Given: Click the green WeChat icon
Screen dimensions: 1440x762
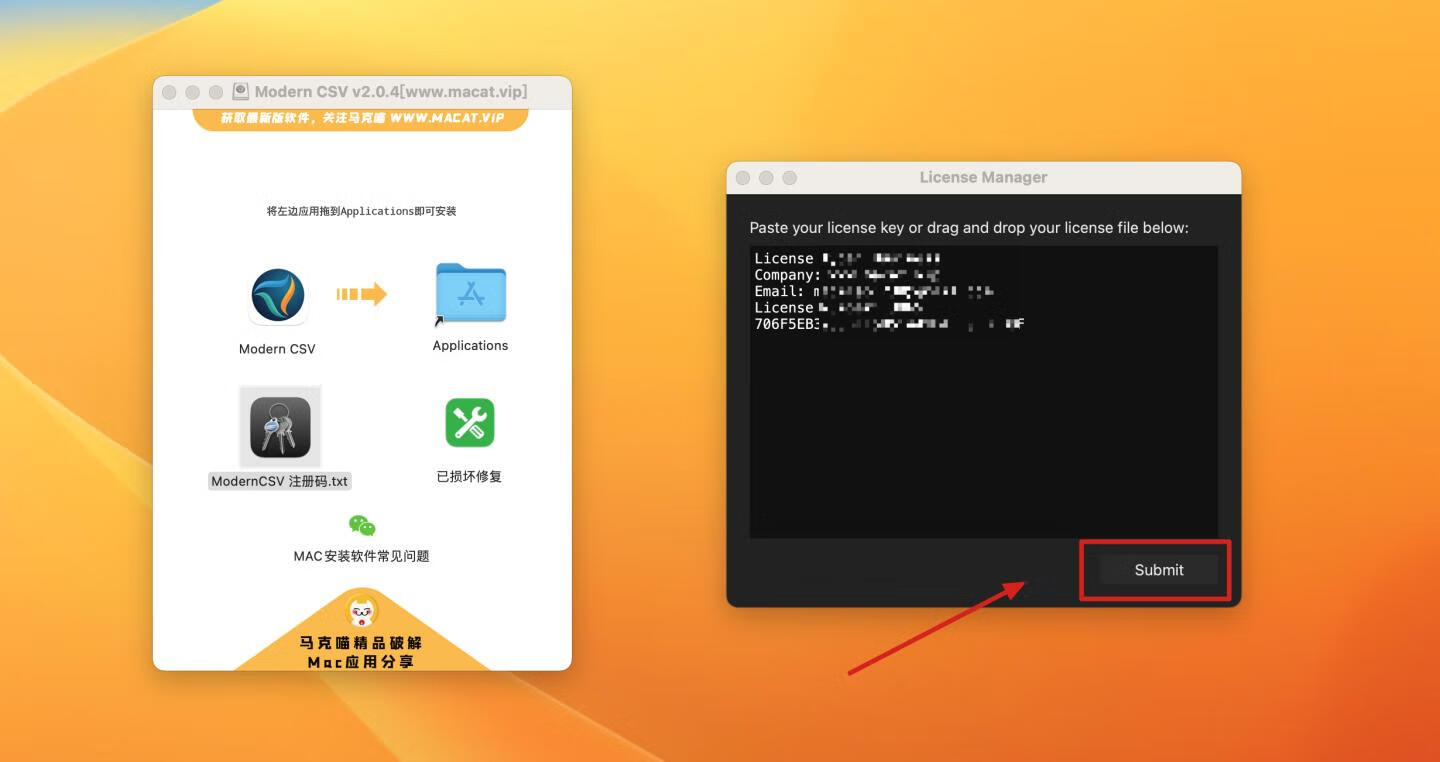Looking at the screenshot, I should pyautogui.click(x=362, y=525).
